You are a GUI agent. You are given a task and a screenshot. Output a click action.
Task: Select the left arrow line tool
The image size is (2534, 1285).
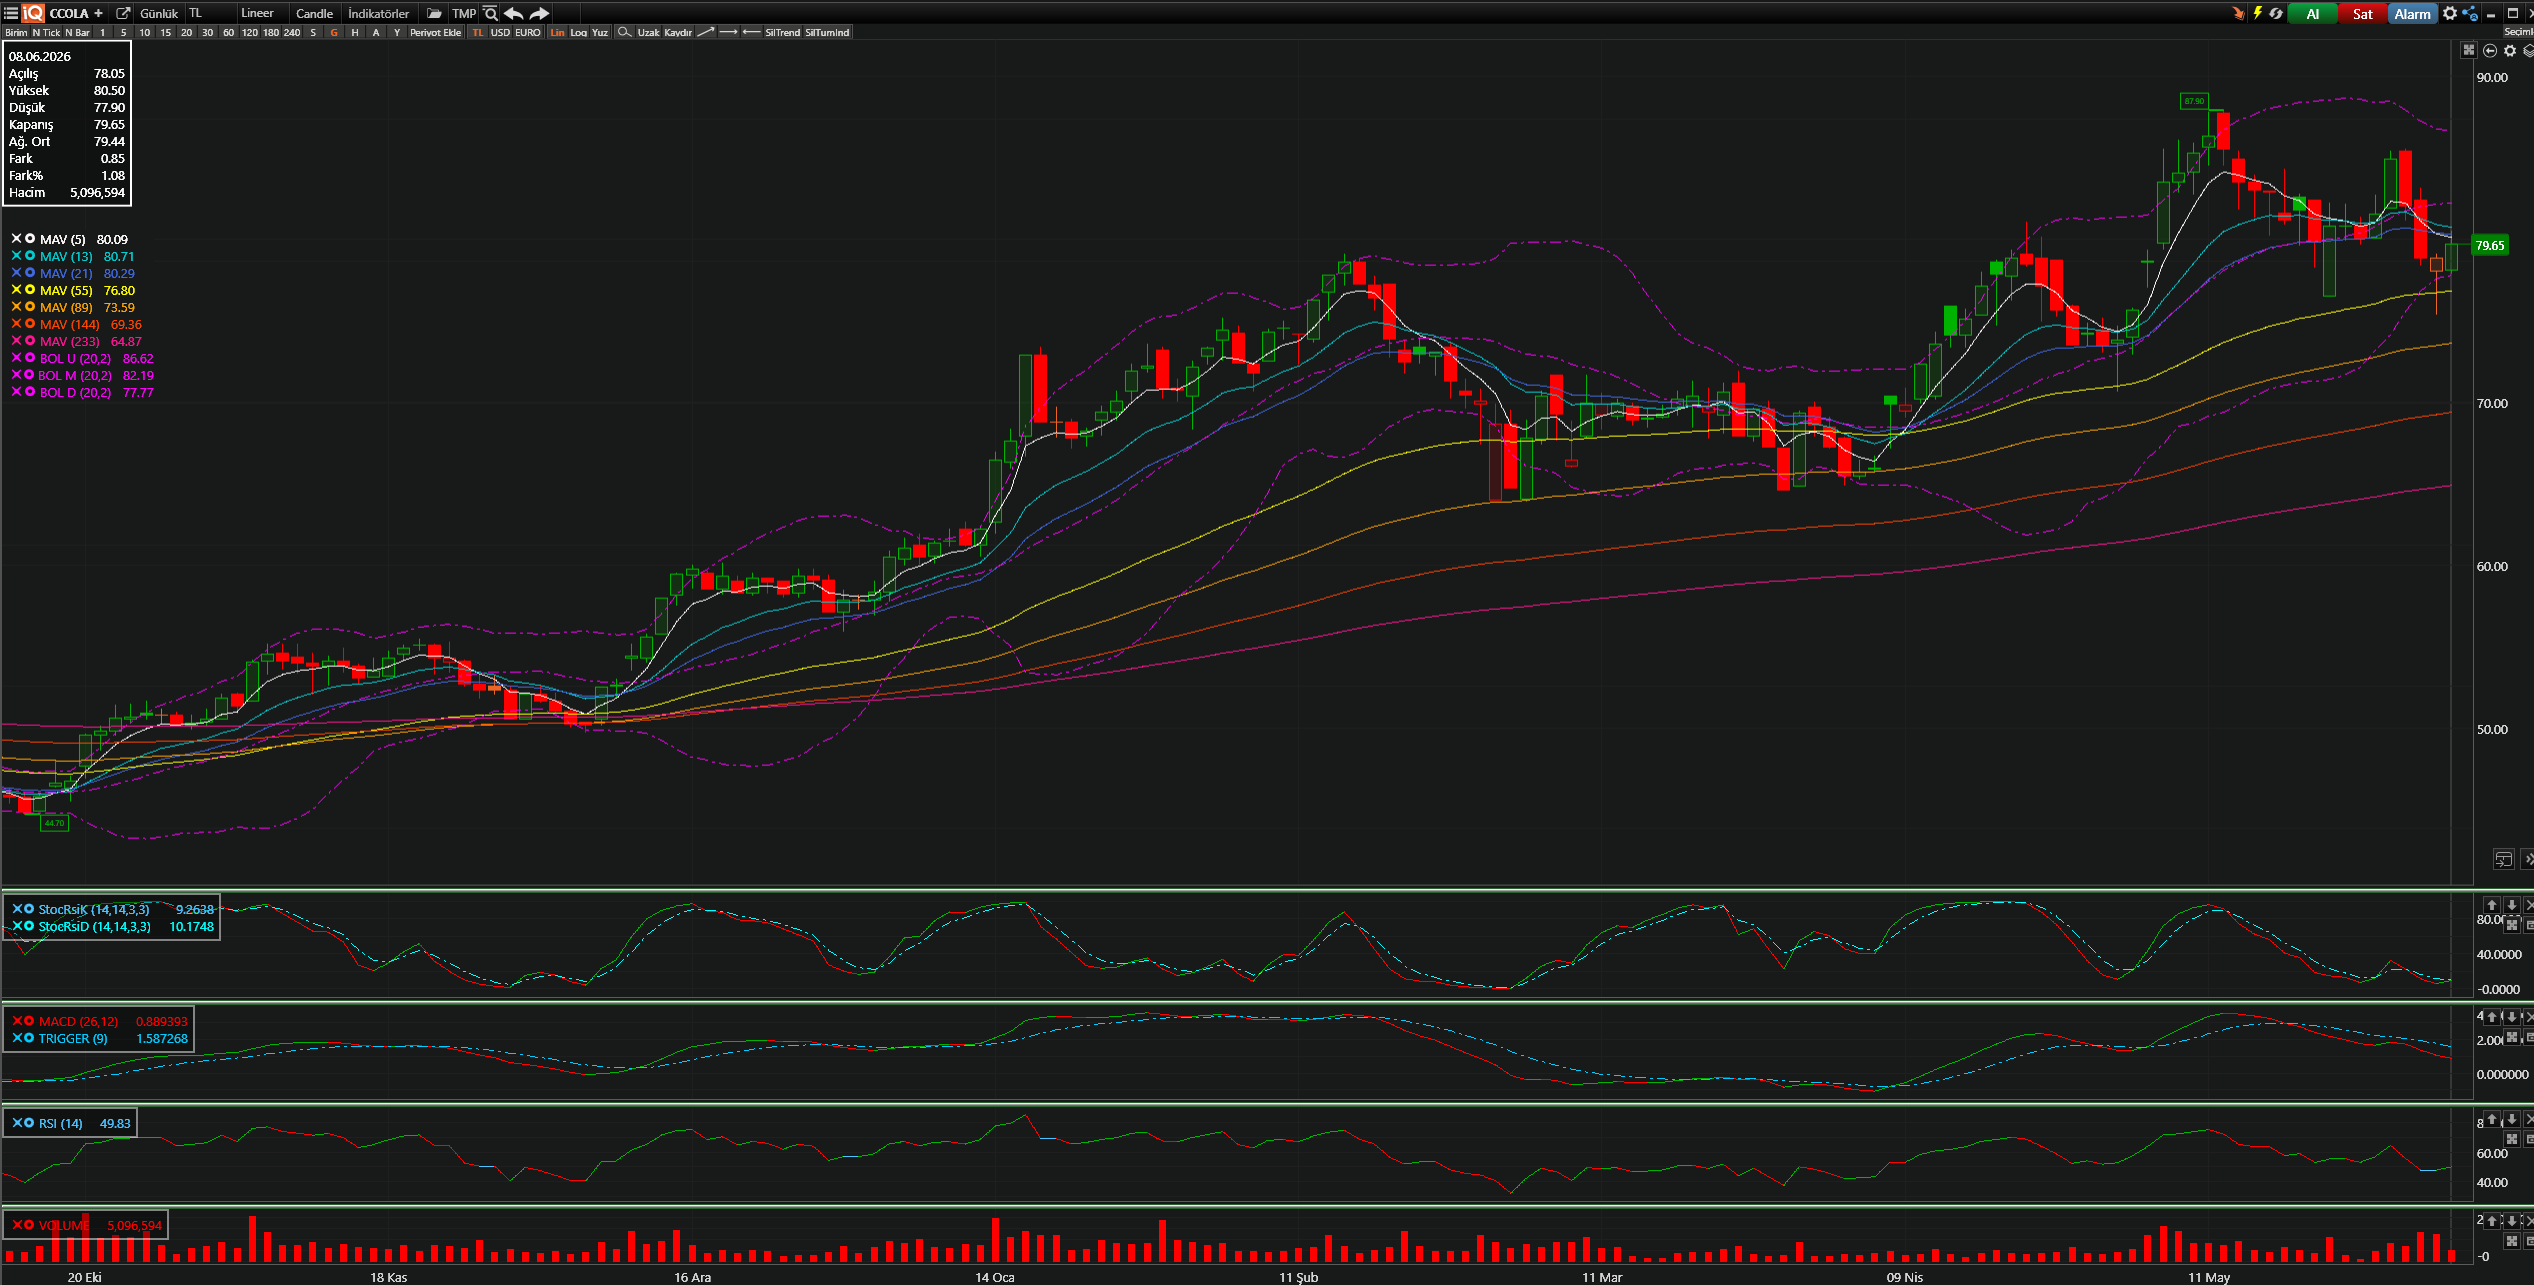coord(752,32)
